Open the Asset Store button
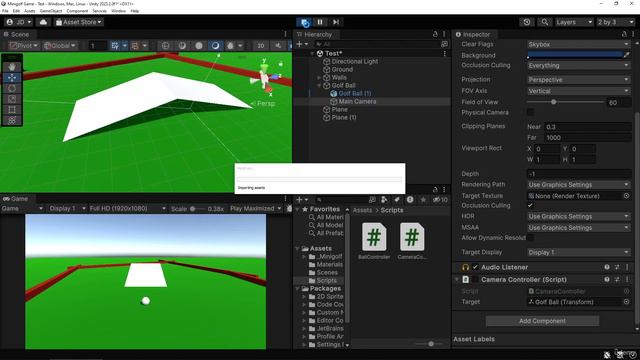This screenshot has height=360, width=640. [78, 22]
